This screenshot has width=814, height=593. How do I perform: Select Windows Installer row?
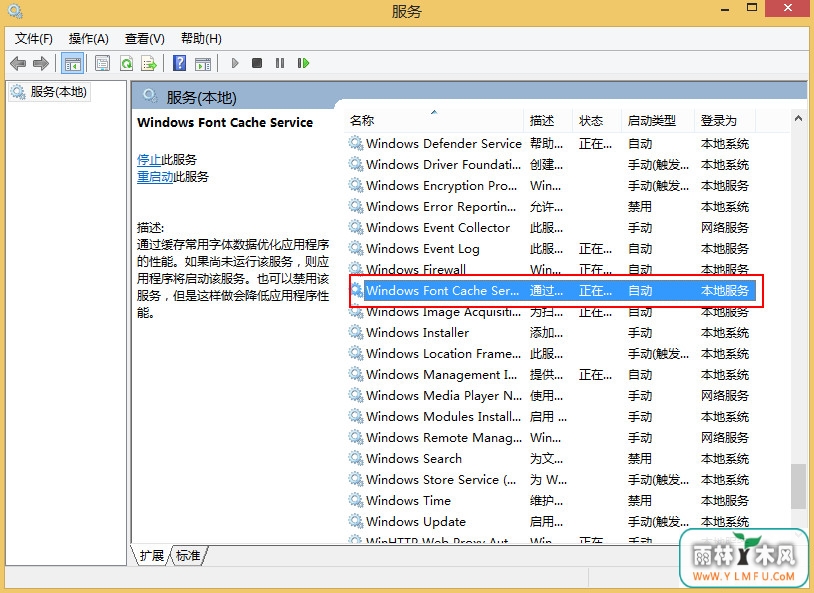pos(551,332)
